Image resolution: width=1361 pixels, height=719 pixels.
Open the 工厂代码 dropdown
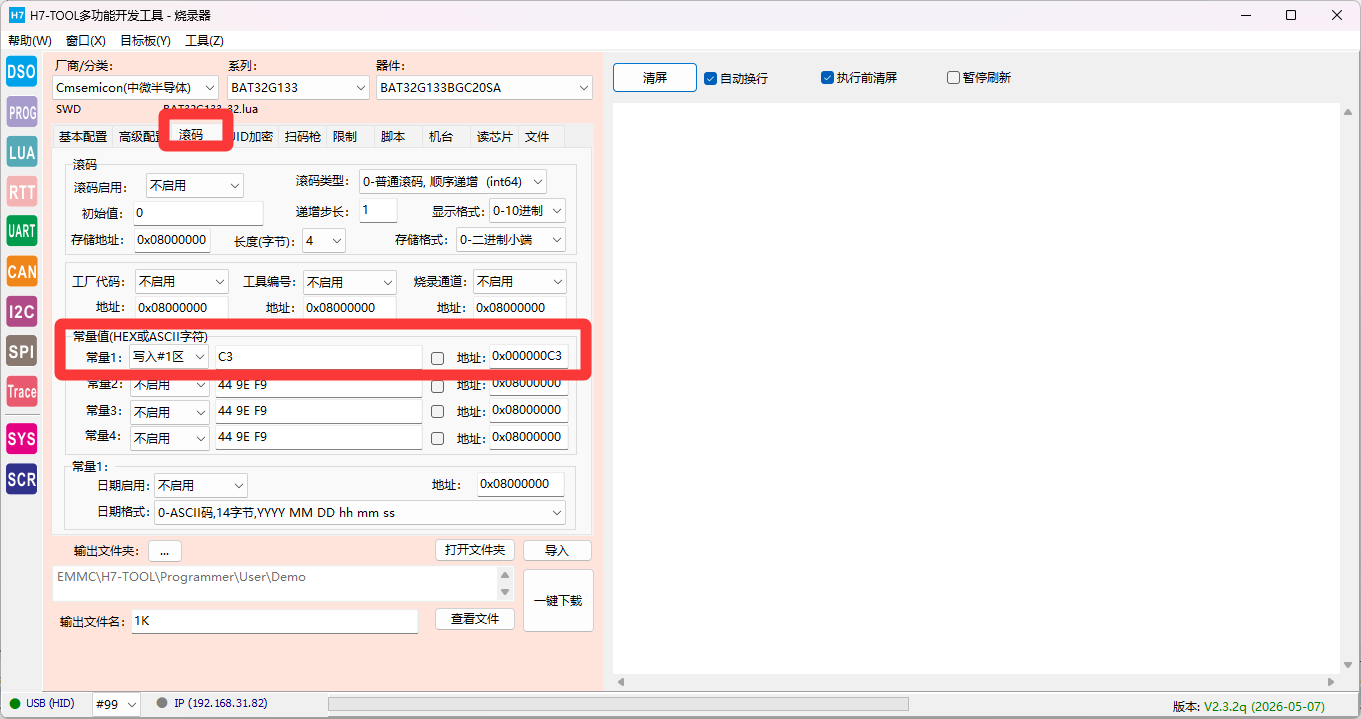(181, 282)
